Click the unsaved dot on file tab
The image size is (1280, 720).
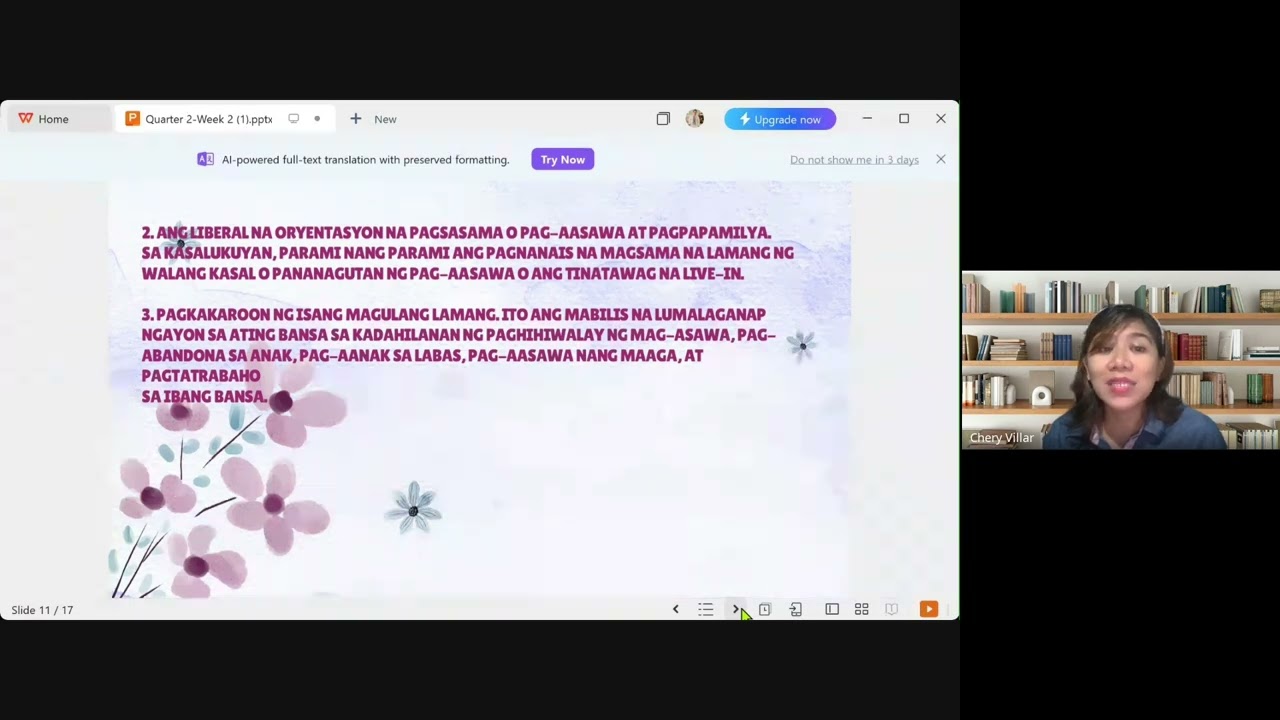click(317, 119)
